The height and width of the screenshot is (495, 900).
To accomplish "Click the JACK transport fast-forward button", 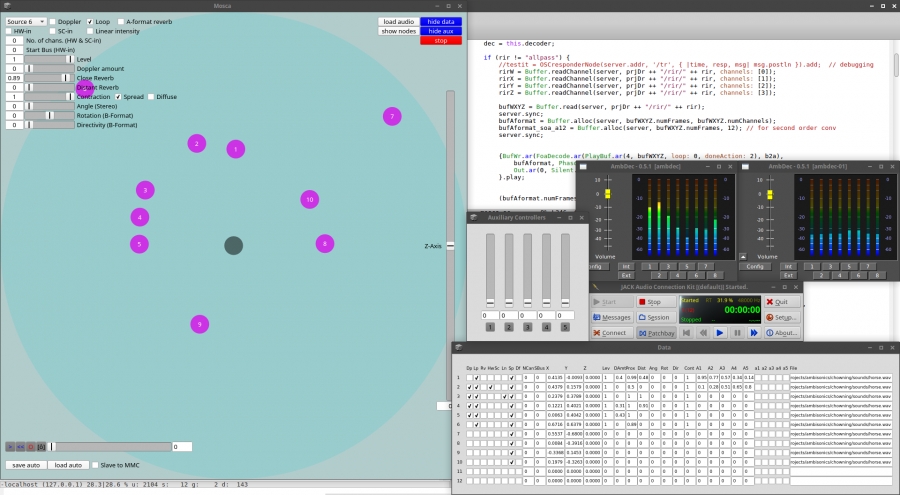I will tap(754, 332).
